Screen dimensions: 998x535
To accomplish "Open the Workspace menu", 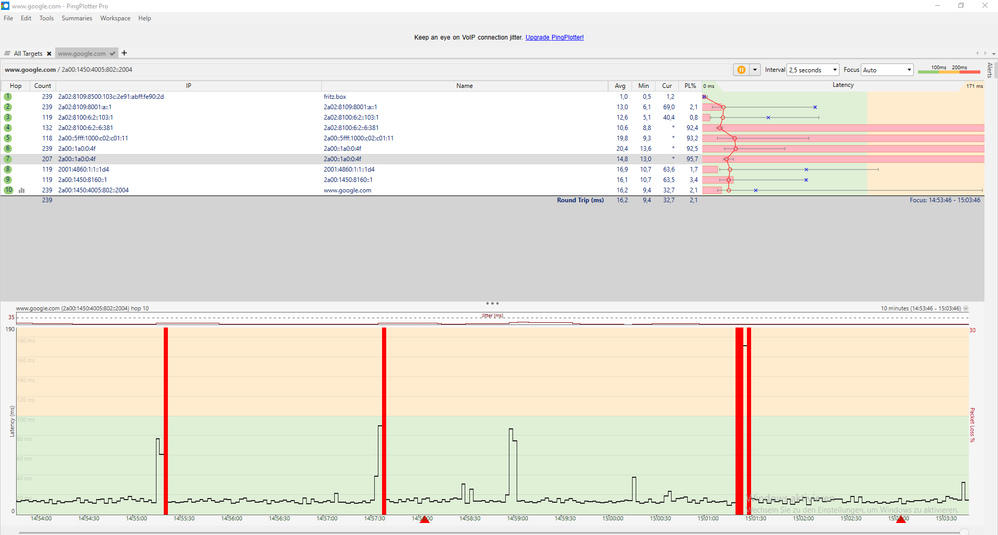I will pyautogui.click(x=115, y=18).
